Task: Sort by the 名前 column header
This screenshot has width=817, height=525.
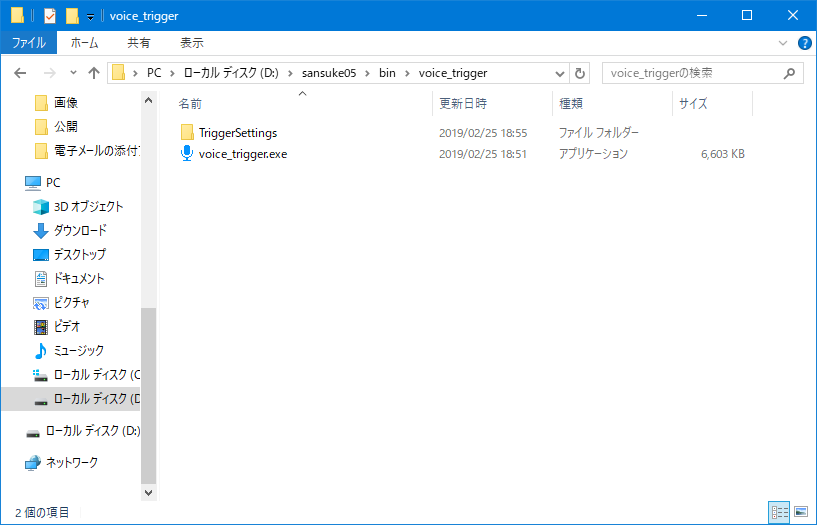Action: (x=190, y=104)
